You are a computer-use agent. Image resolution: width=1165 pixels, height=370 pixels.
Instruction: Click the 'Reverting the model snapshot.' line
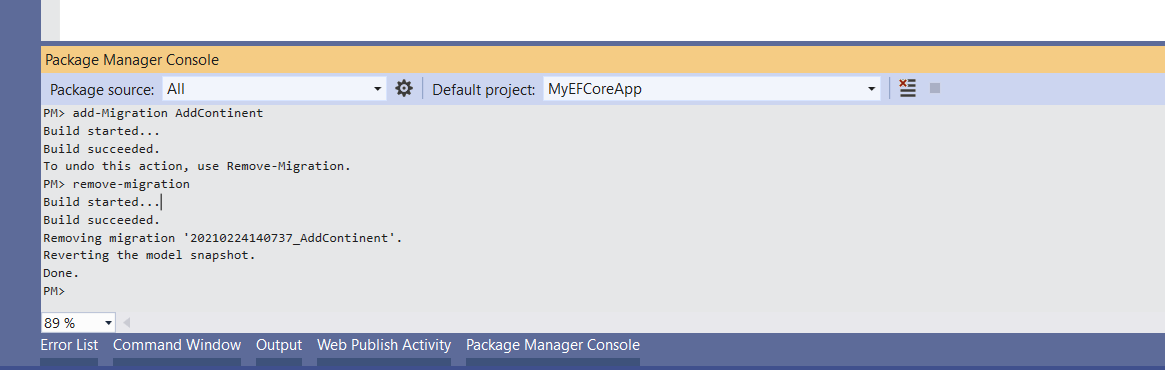pyautogui.click(x=149, y=256)
